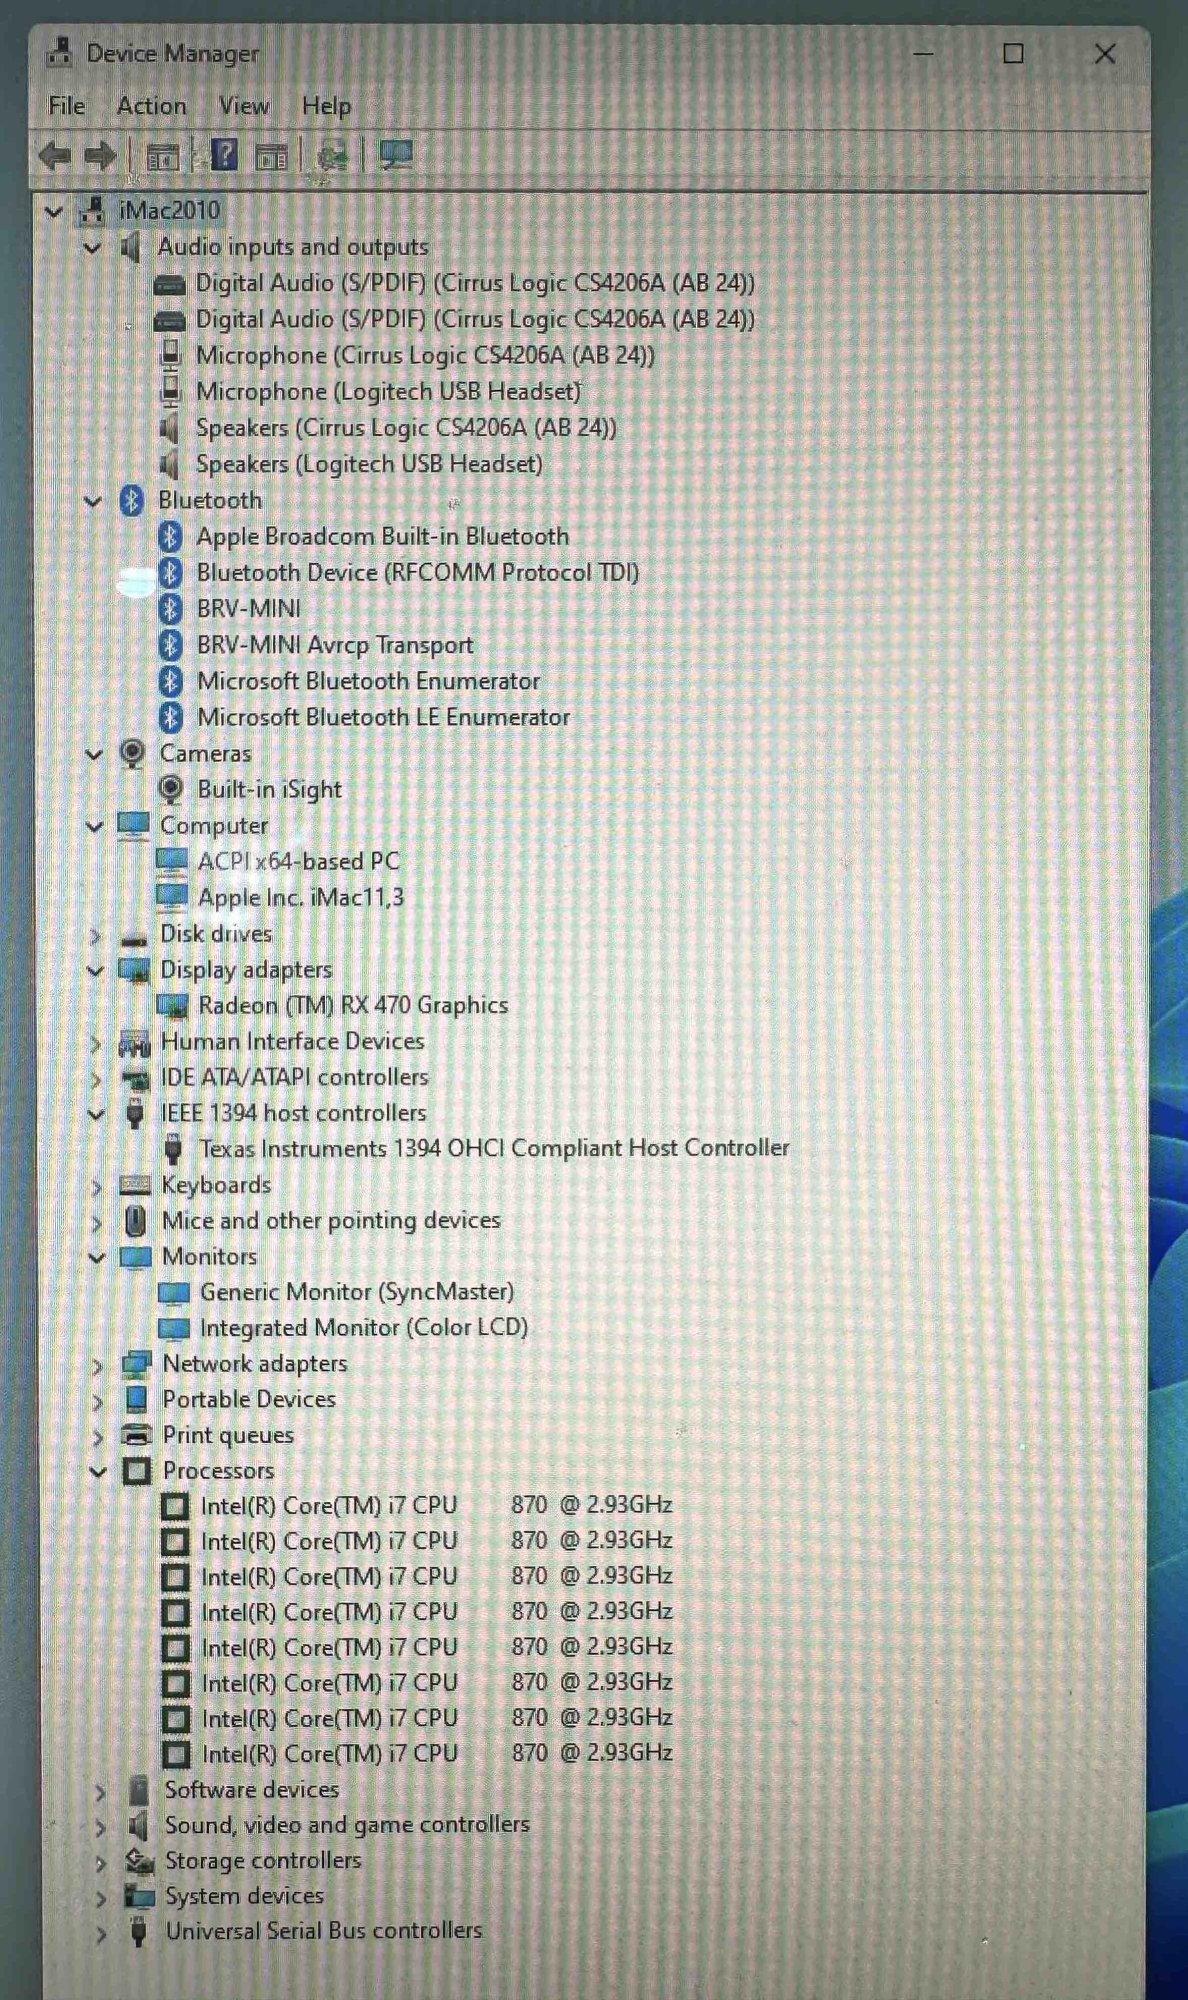1188x2000 pixels.
Task: Maximize the Device Manager window
Action: coord(1013,53)
